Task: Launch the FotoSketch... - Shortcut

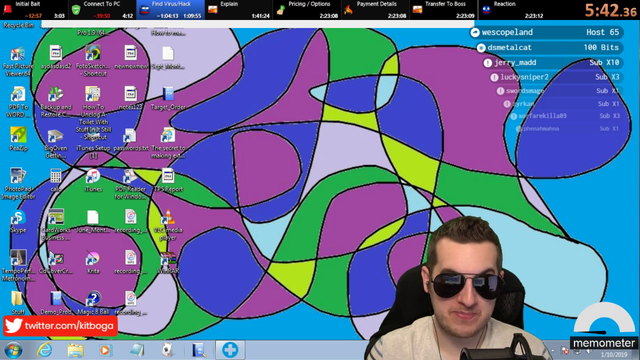Action: point(93,61)
